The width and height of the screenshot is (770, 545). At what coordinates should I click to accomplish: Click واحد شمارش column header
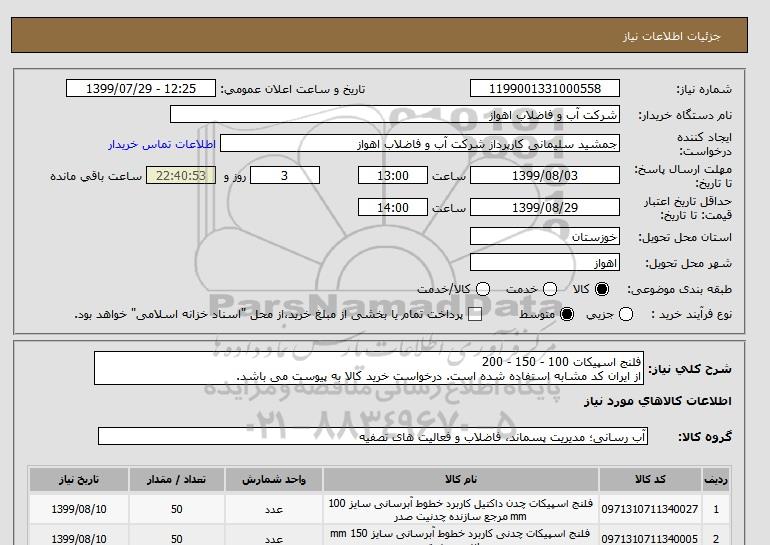(x=274, y=479)
